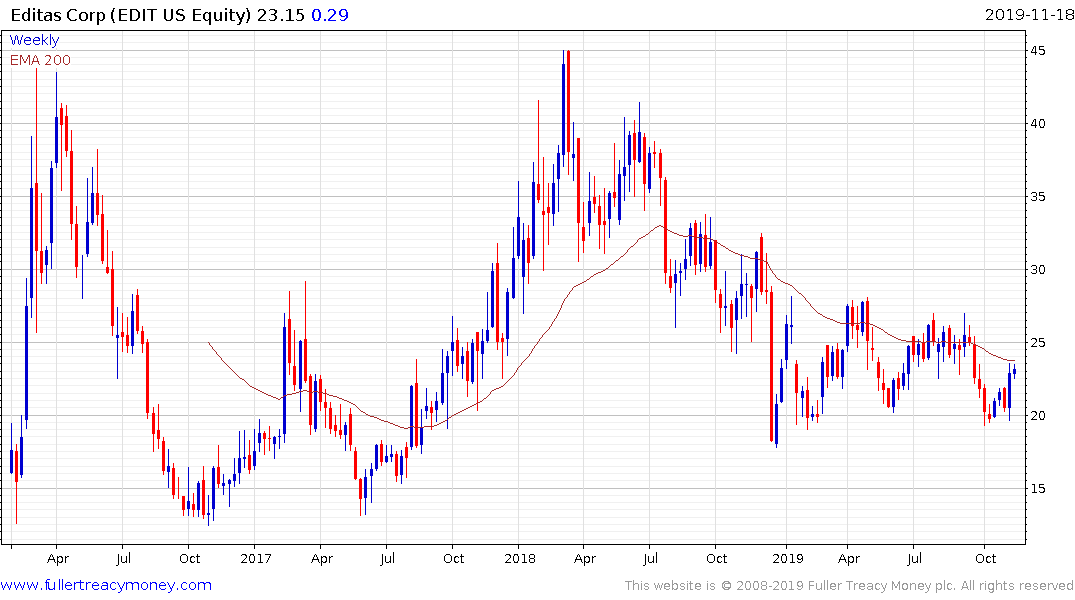This screenshot has height=600, width=1075.
Task: Click the 'EMA 200' legend label
Action: click(x=40, y=60)
